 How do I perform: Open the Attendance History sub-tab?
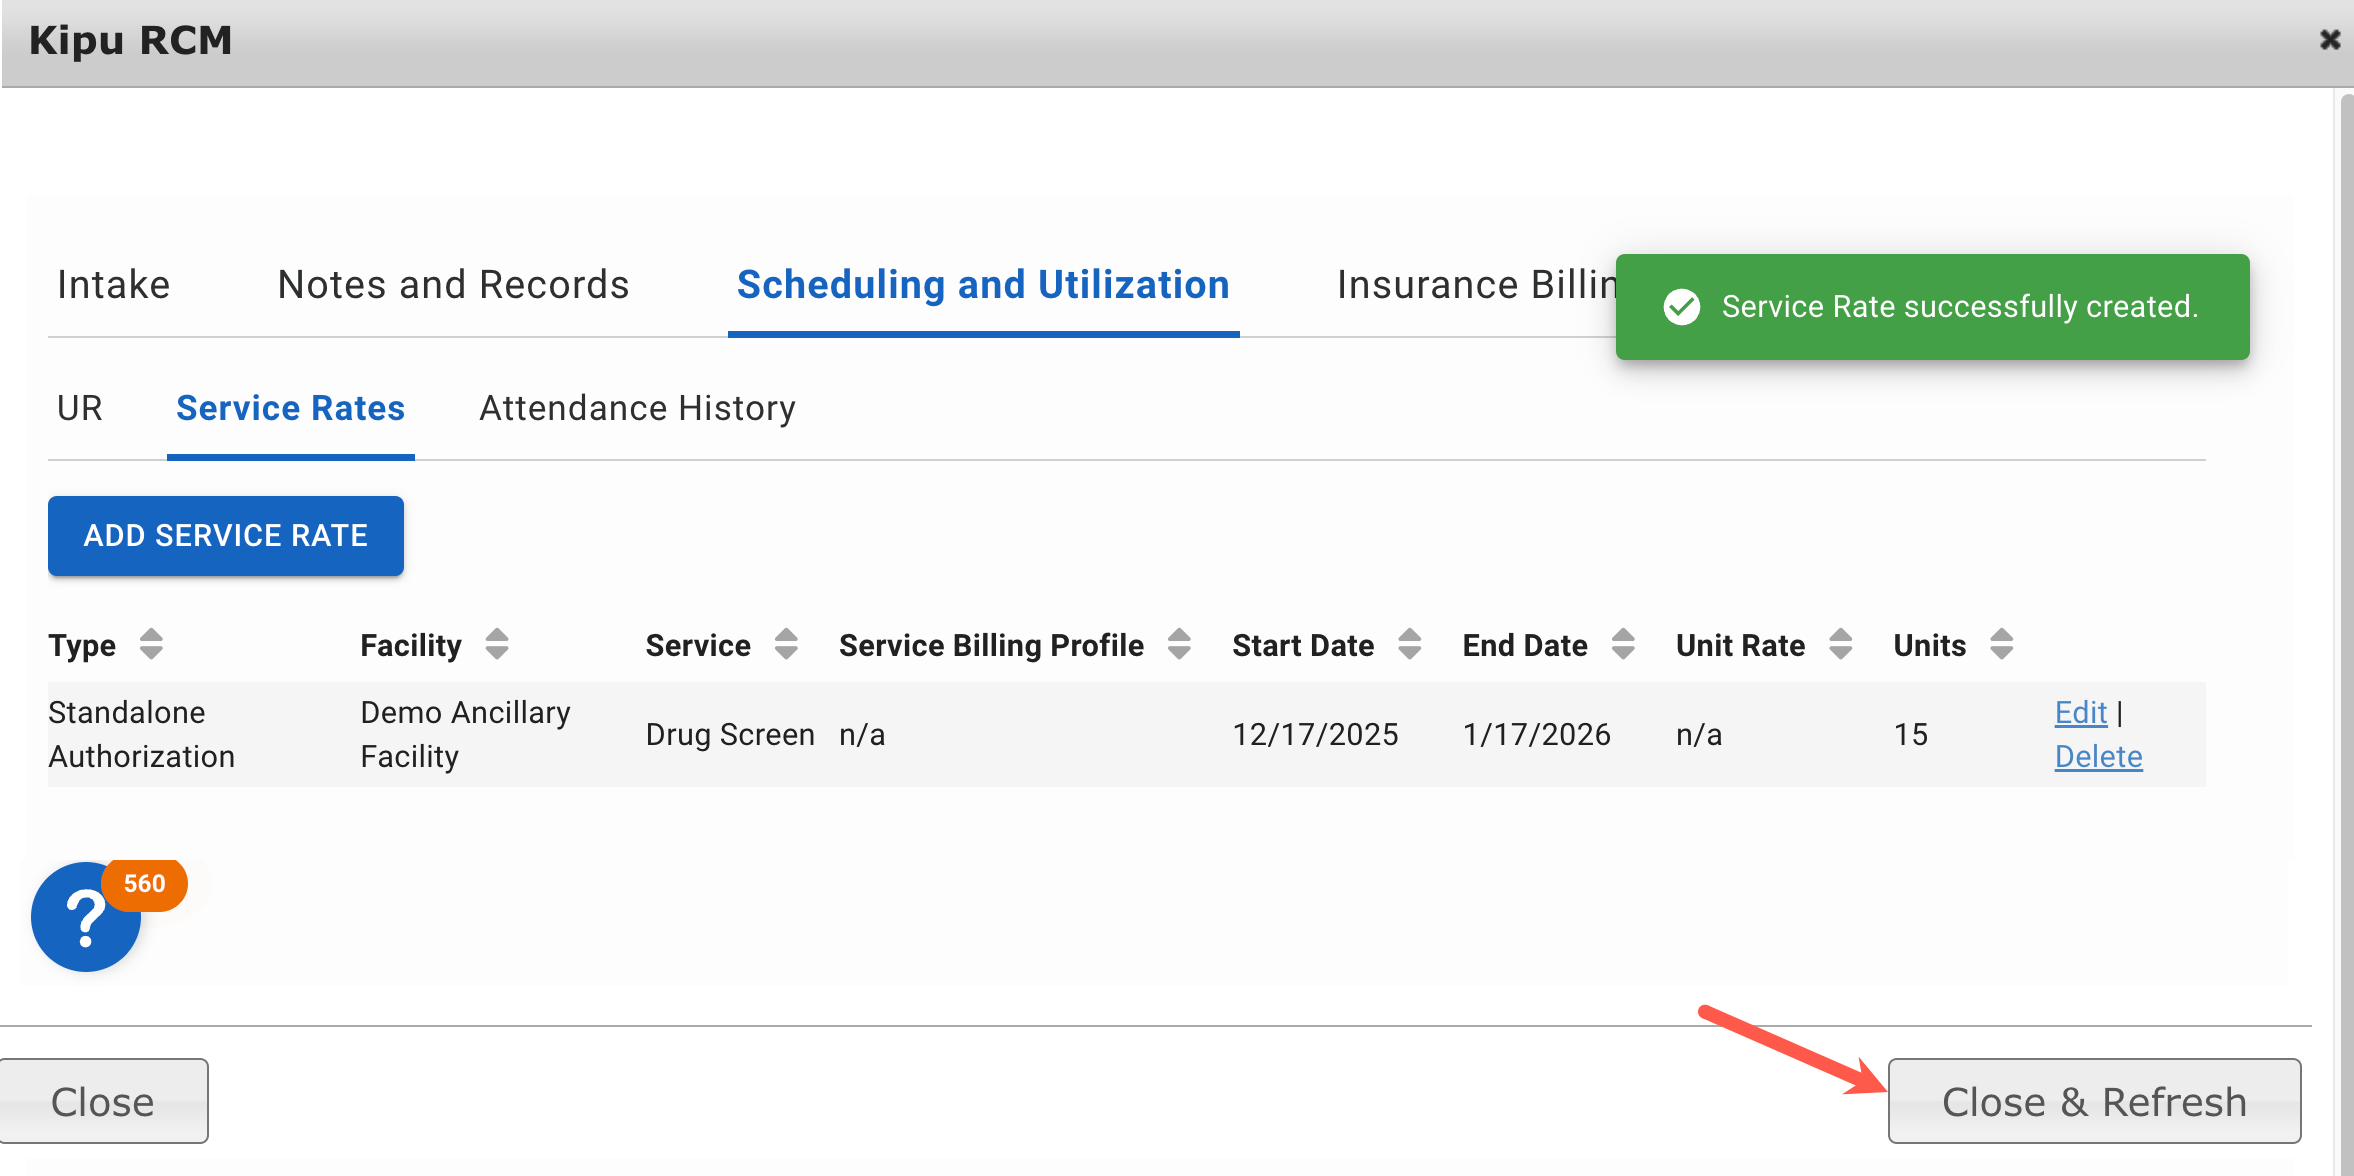coord(636,408)
